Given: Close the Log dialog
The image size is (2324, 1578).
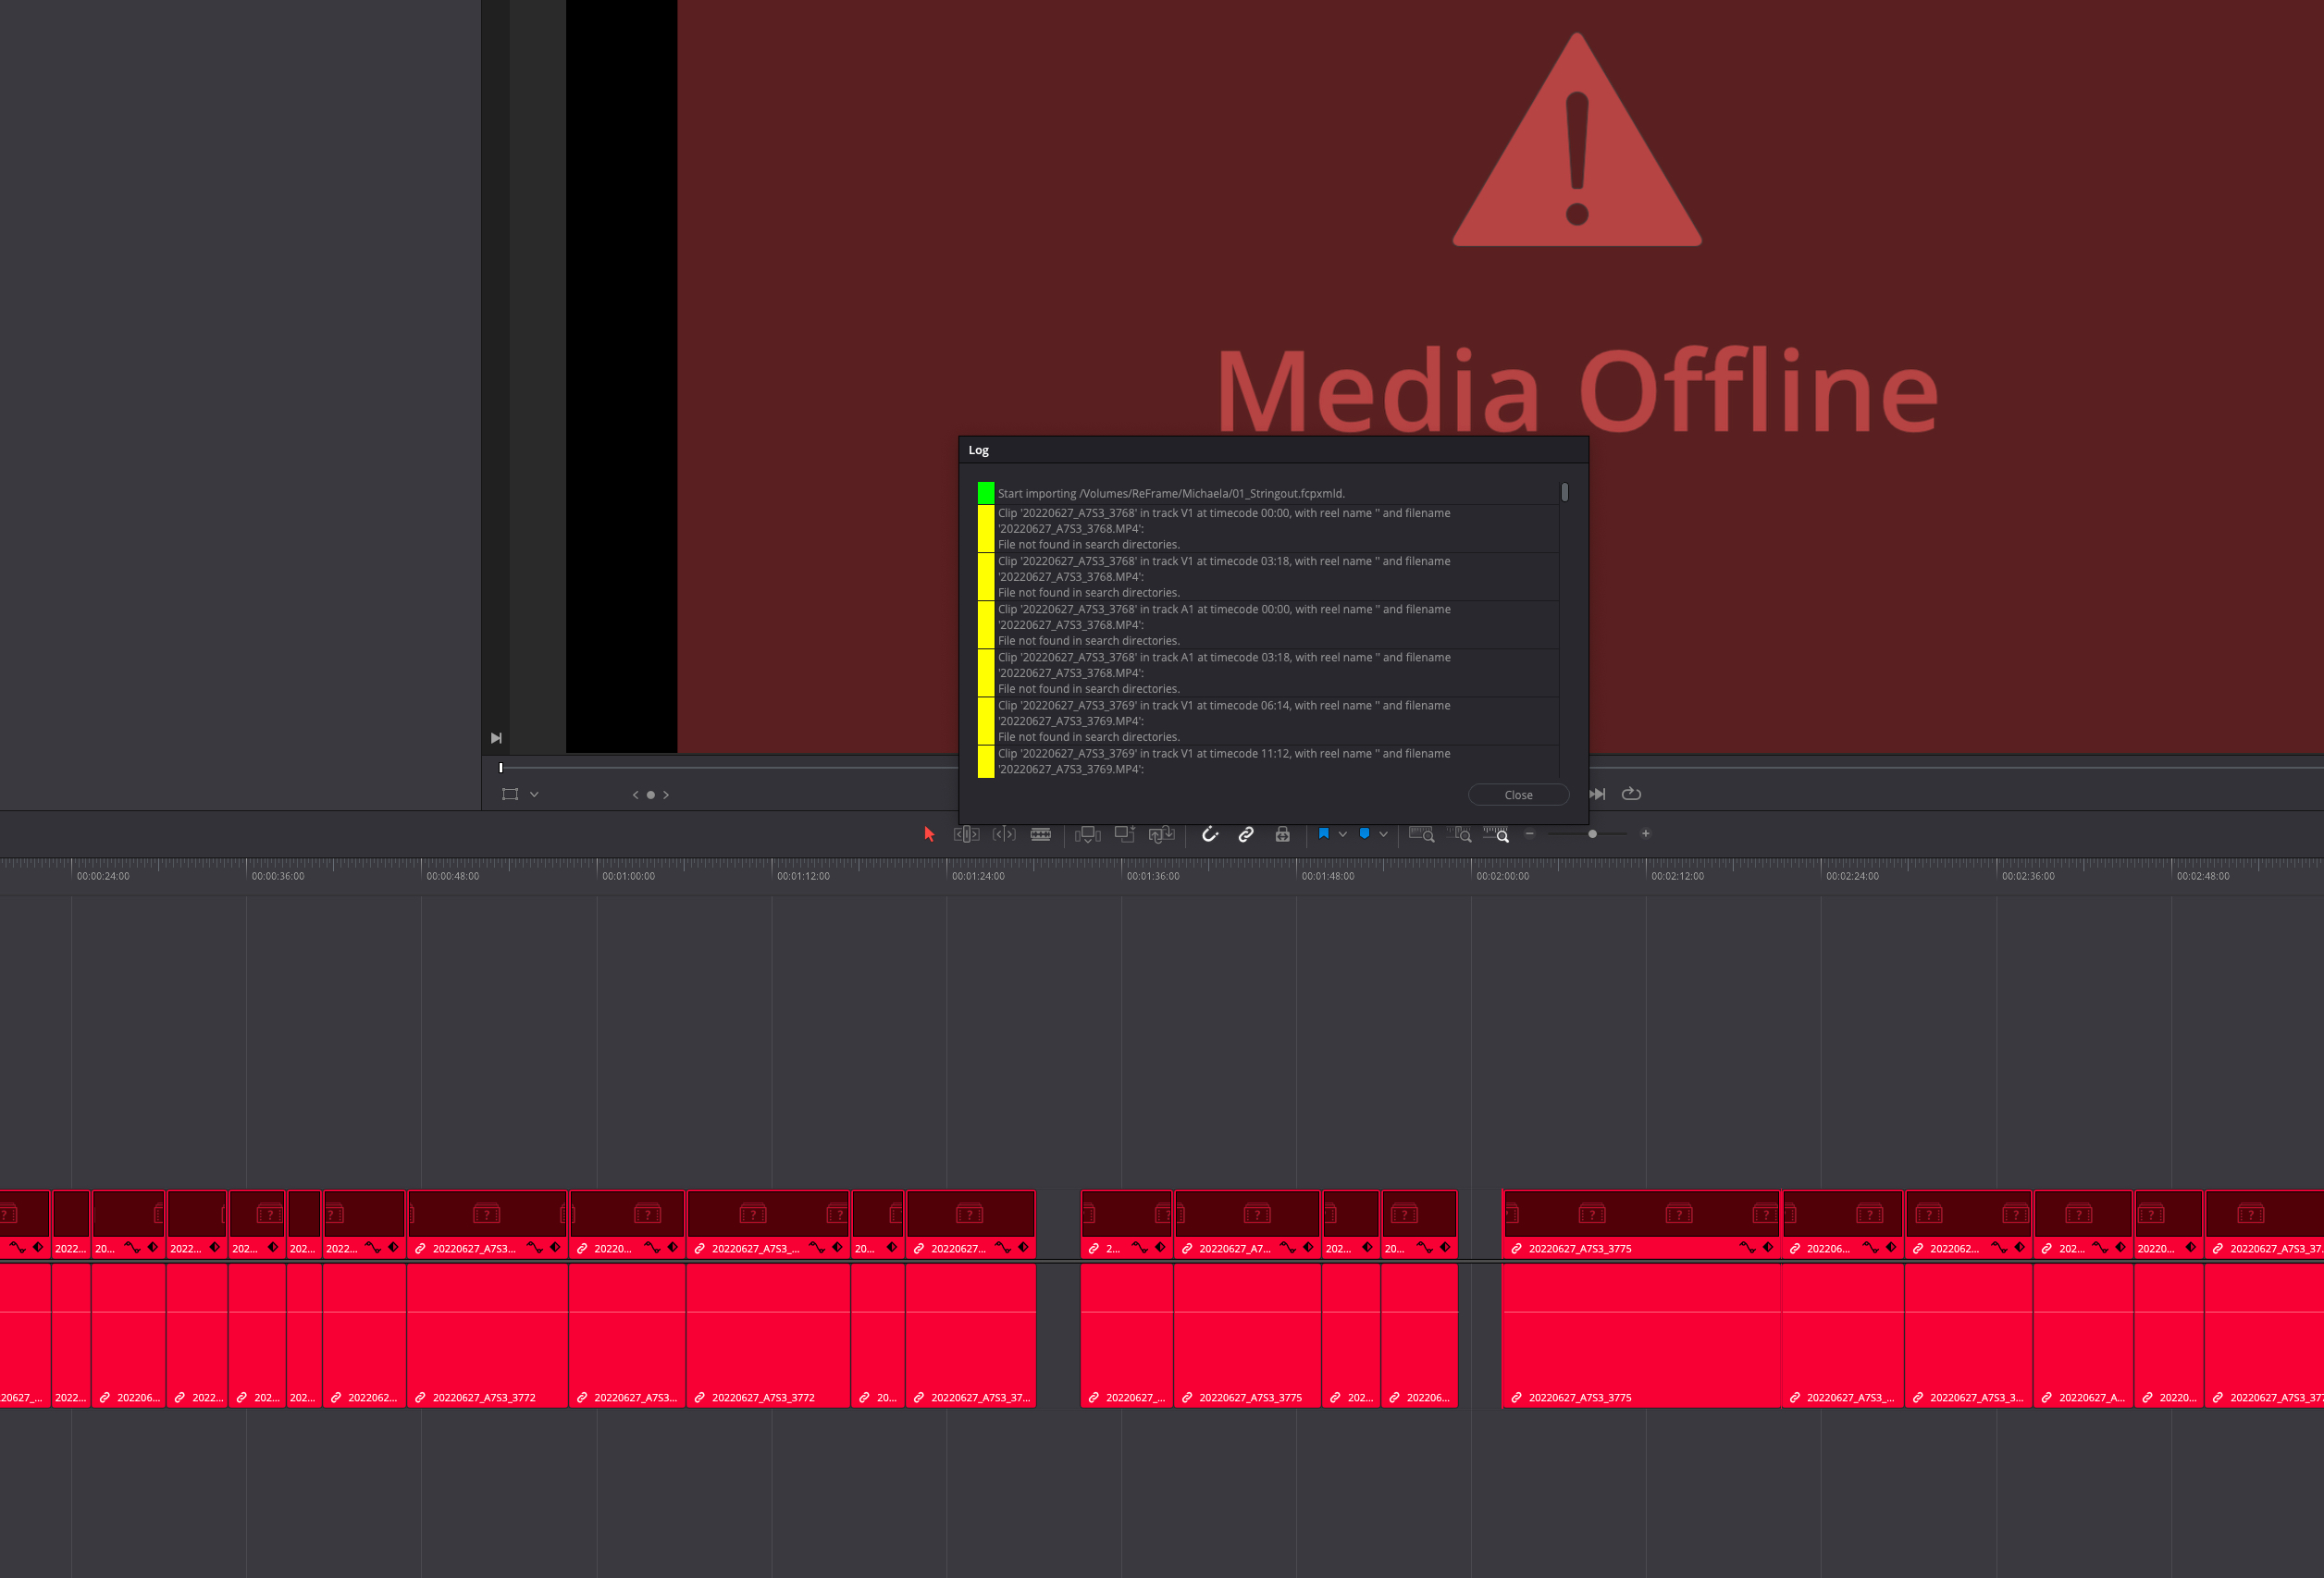Looking at the screenshot, I should coord(1518,795).
